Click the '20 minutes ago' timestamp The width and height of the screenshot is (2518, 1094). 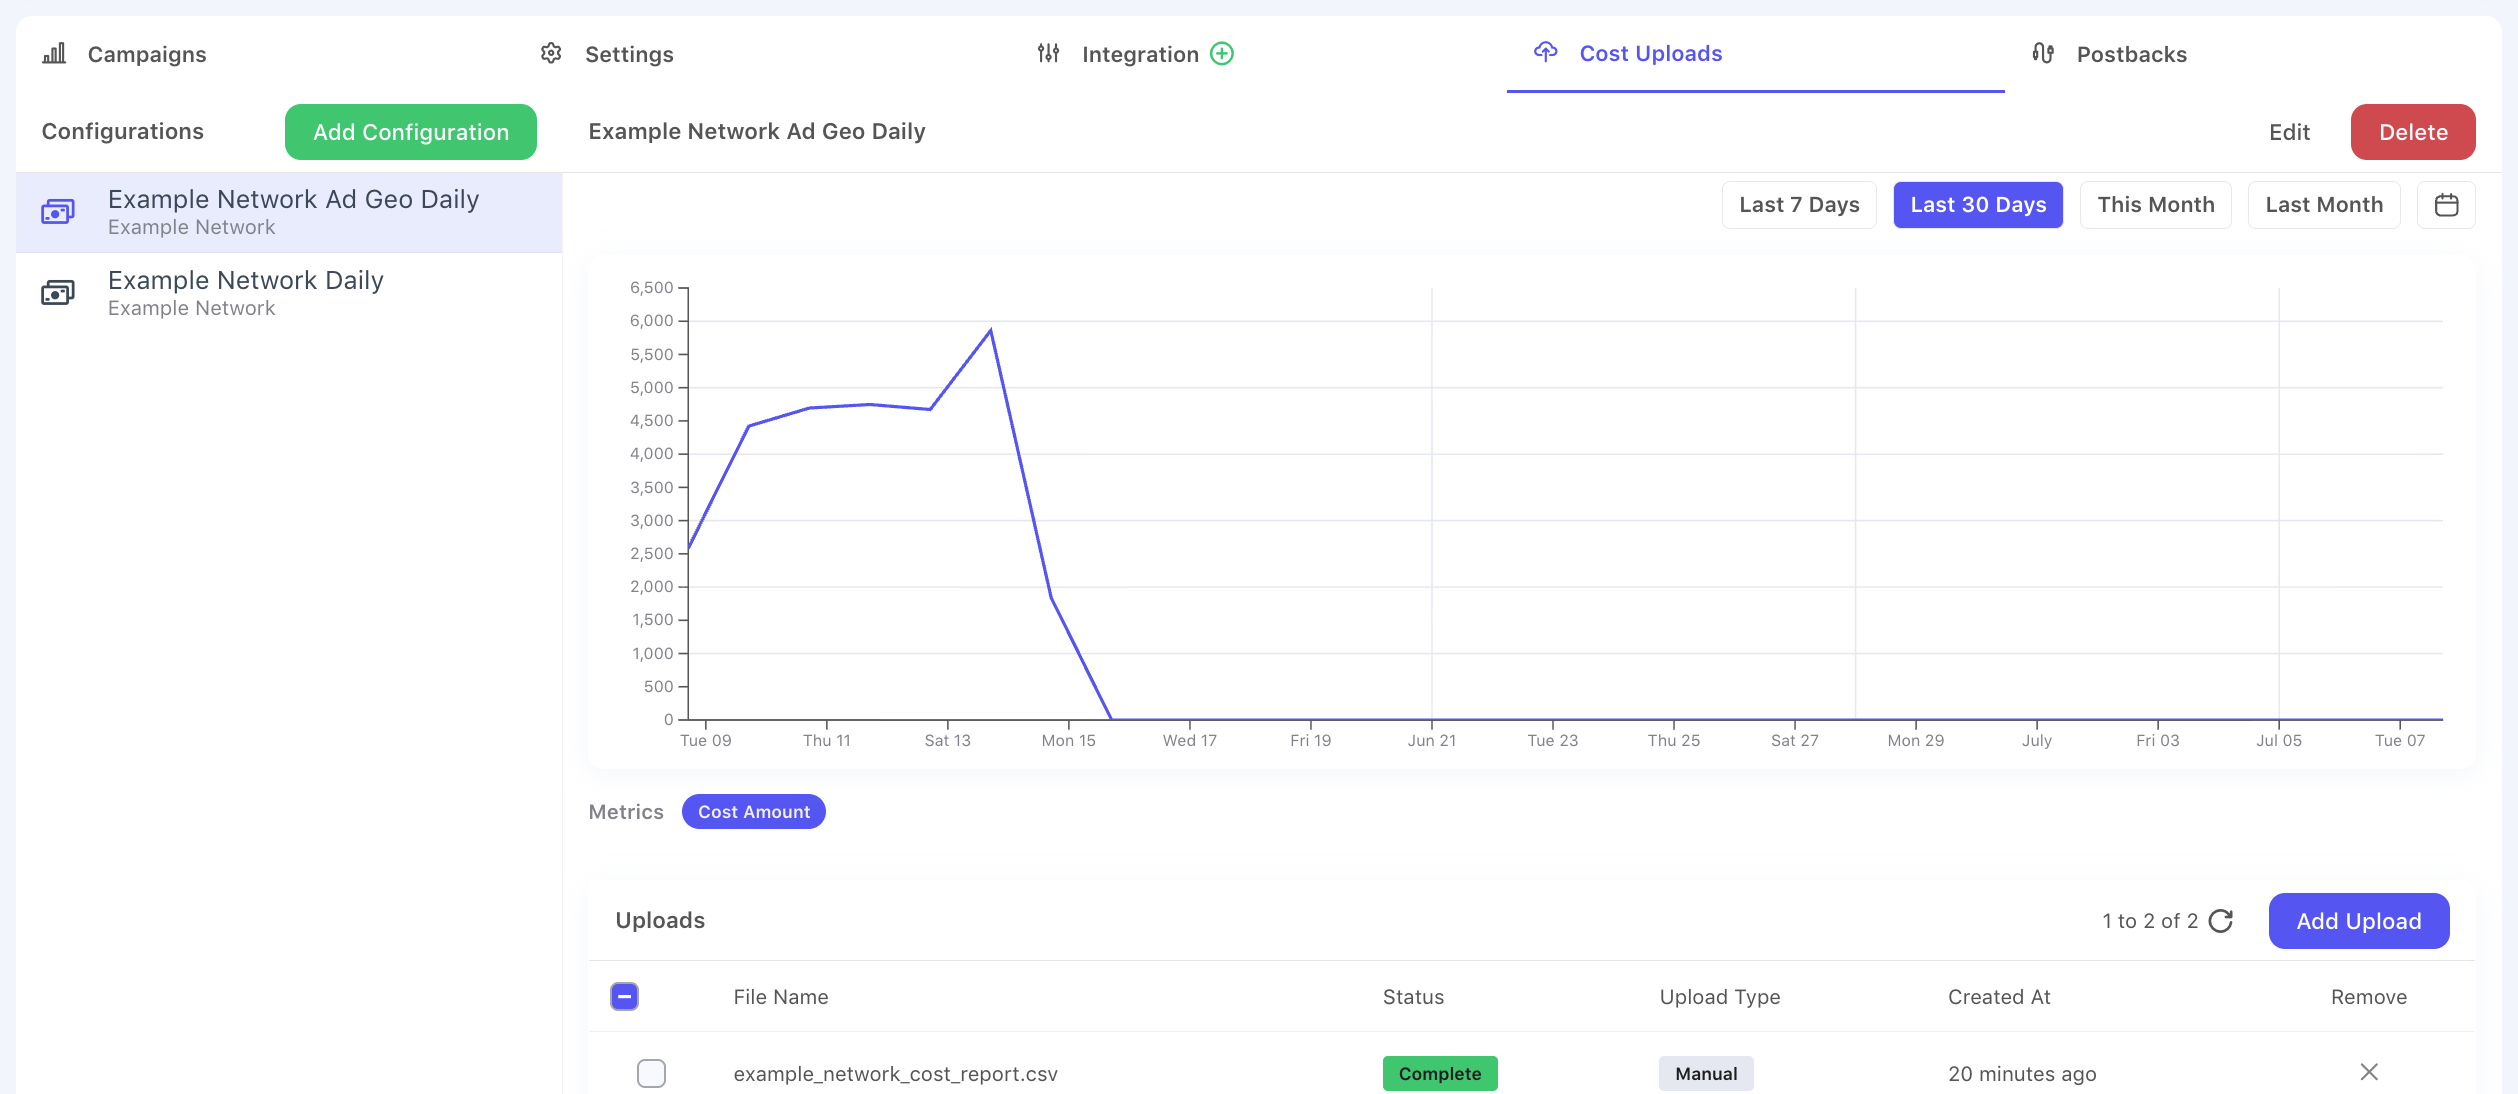2022,1074
